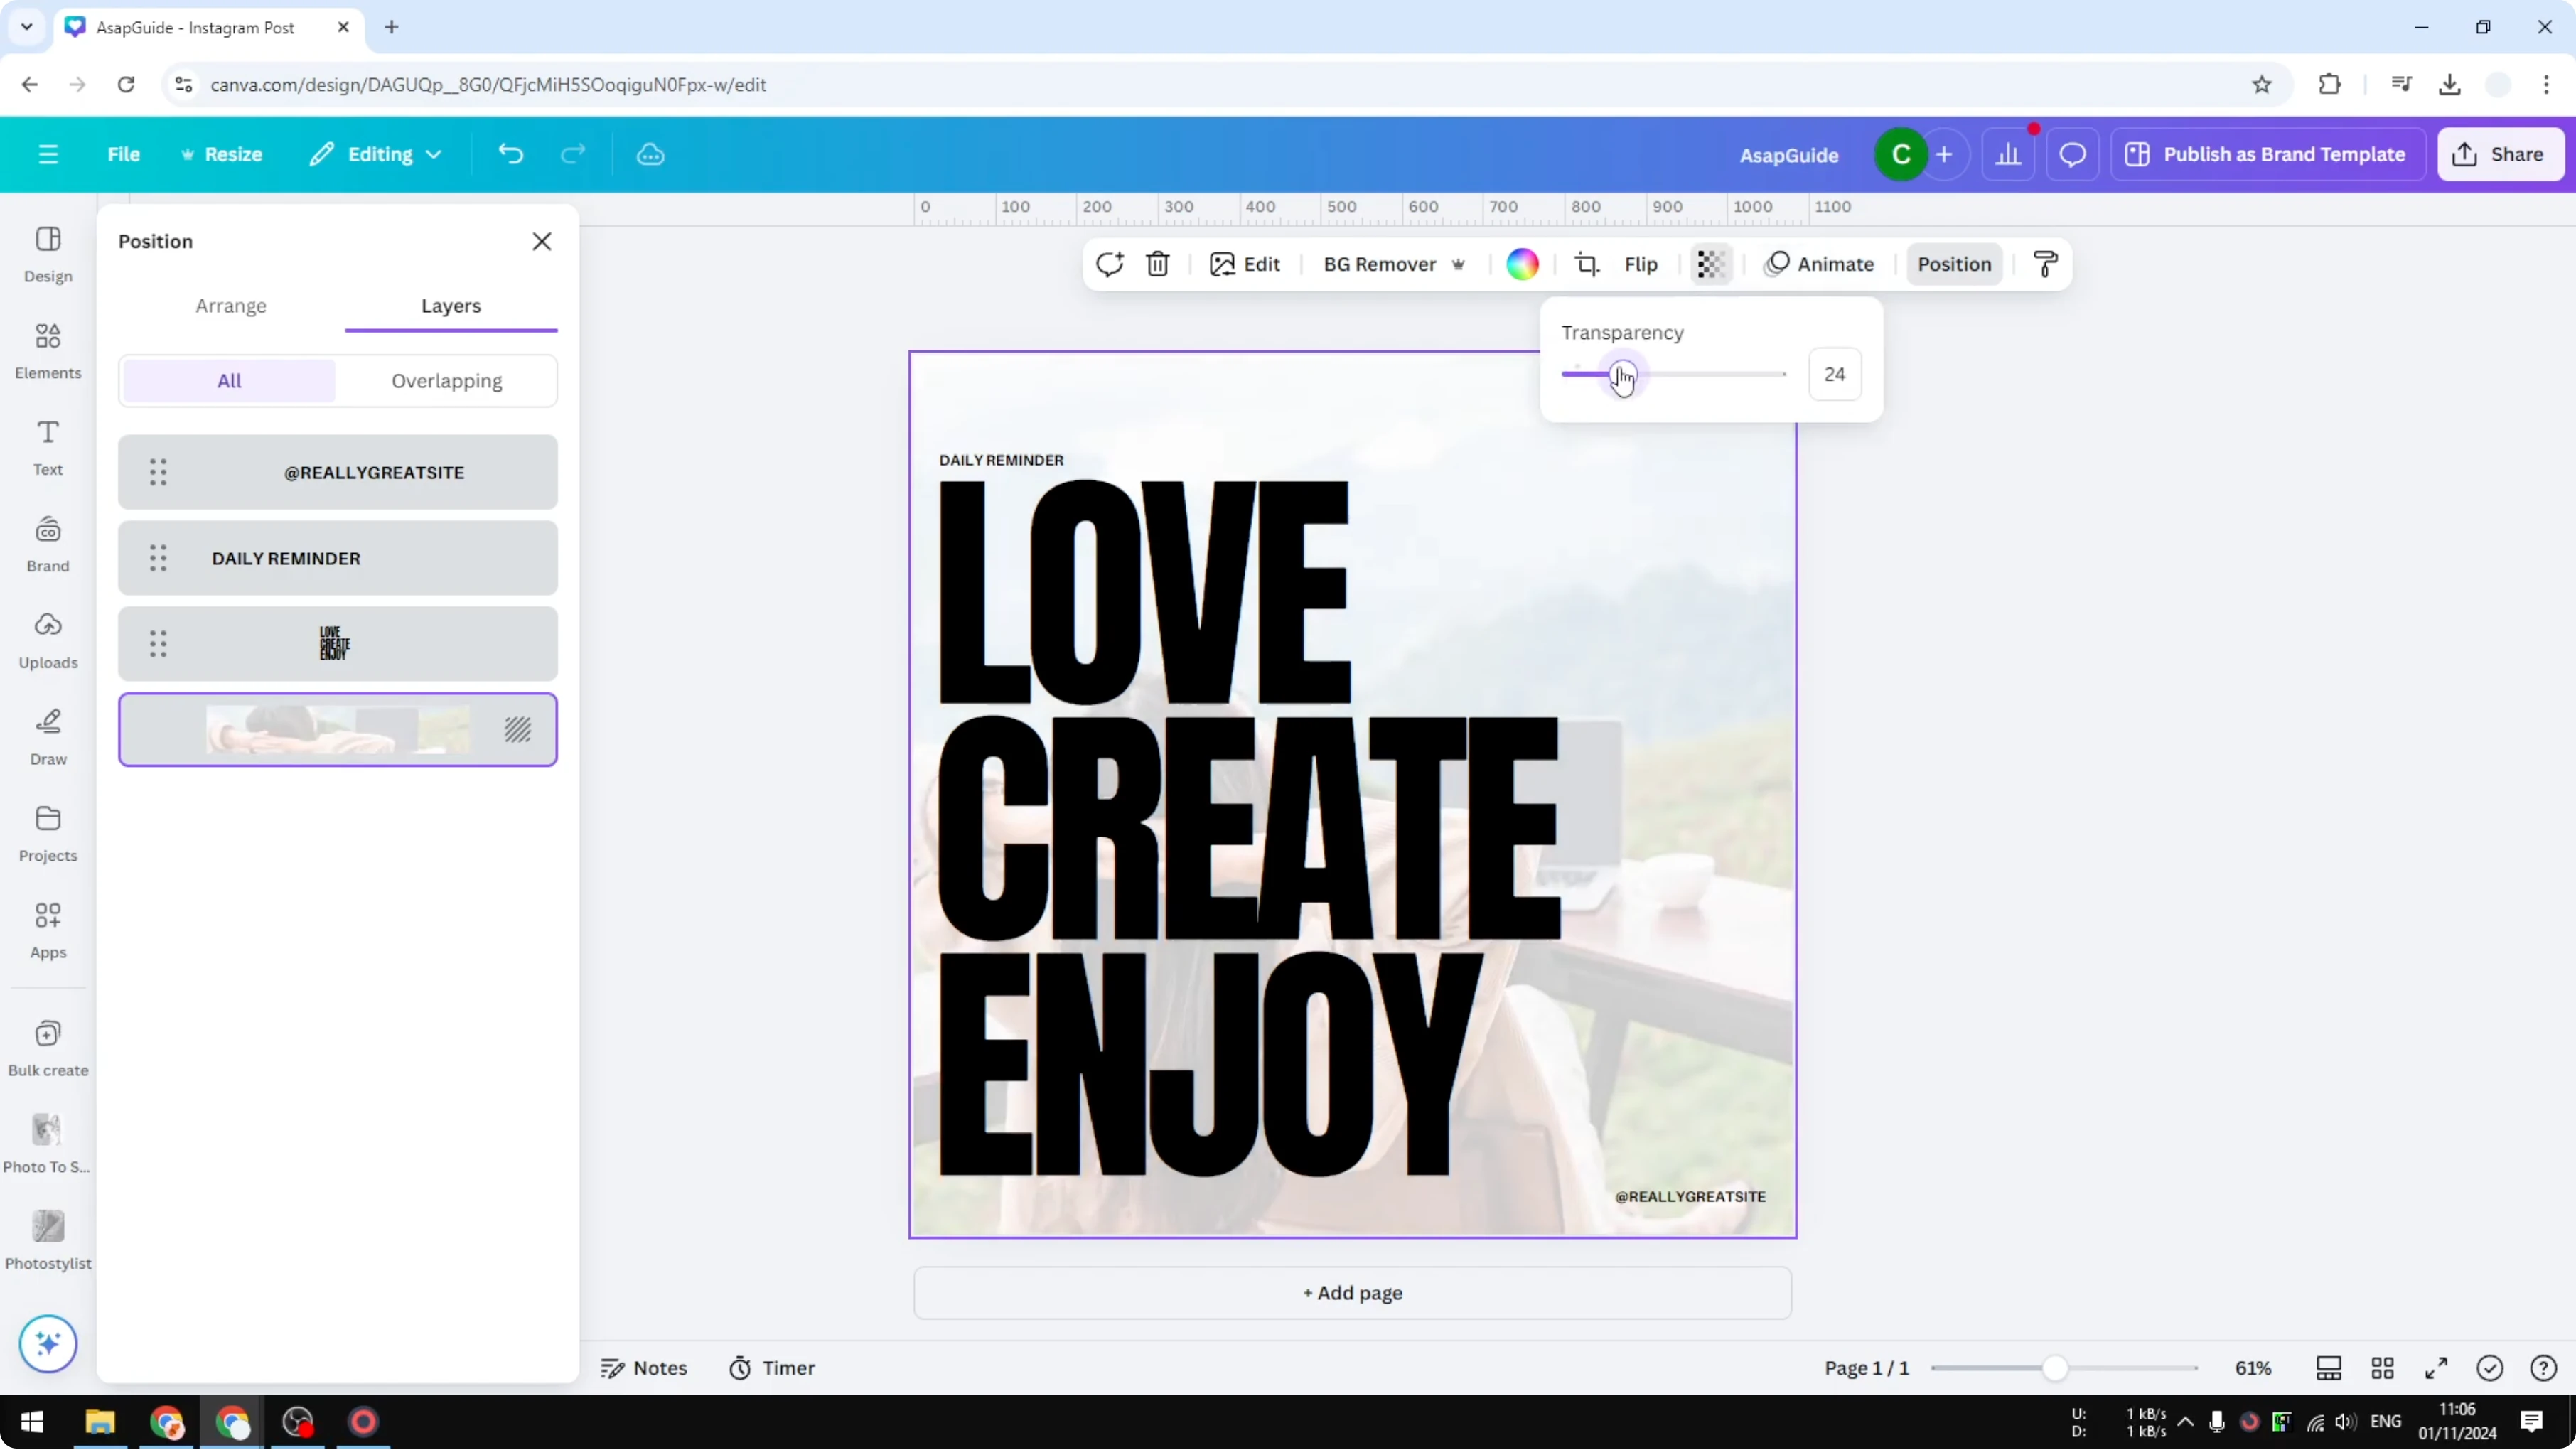Open the Canva assistant sparkle button
The image size is (2576, 1450).
47,1344
